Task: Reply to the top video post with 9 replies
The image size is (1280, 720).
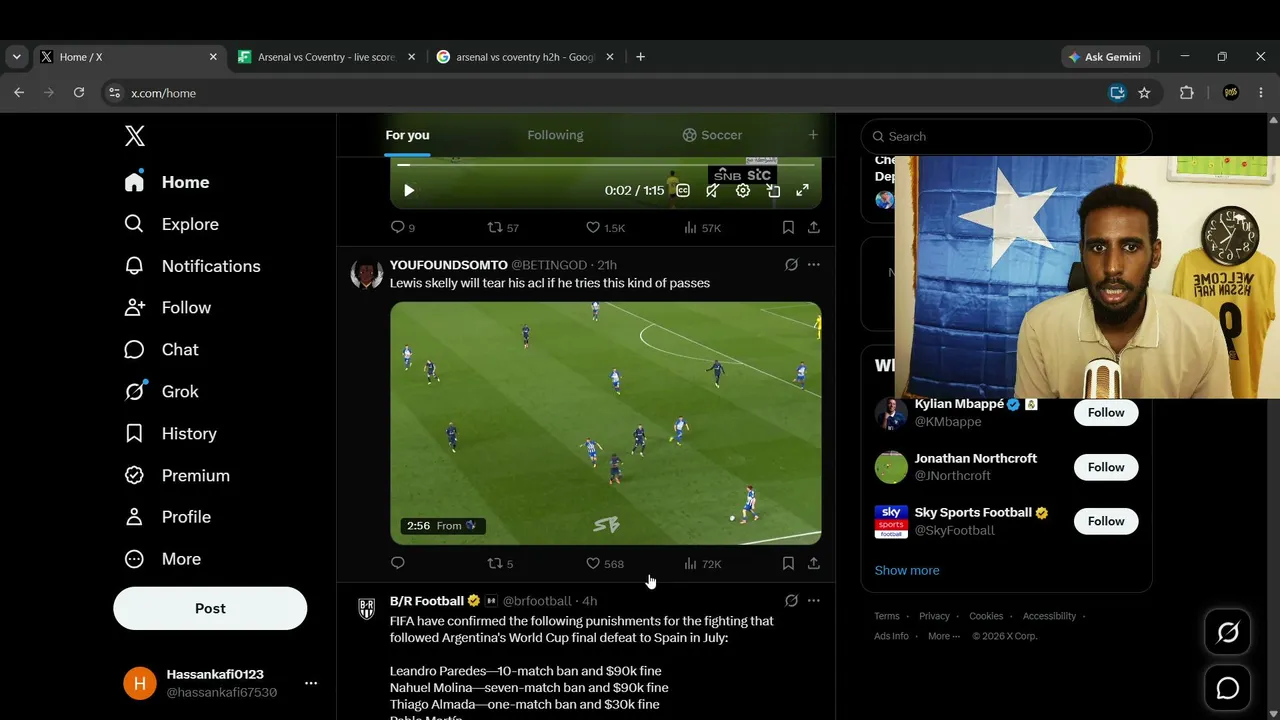Action: click(402, 228)
